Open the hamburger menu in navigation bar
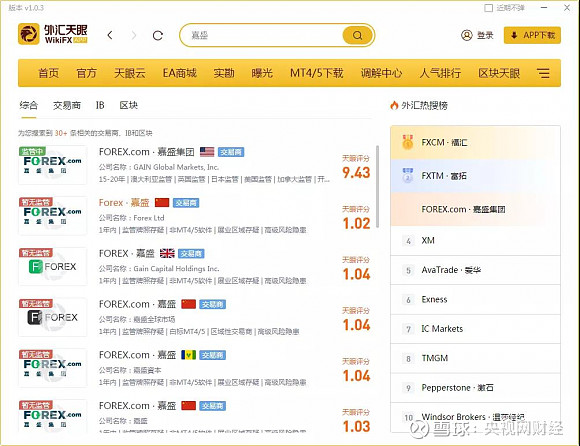580x446 pixels. (x=543, y=73)
